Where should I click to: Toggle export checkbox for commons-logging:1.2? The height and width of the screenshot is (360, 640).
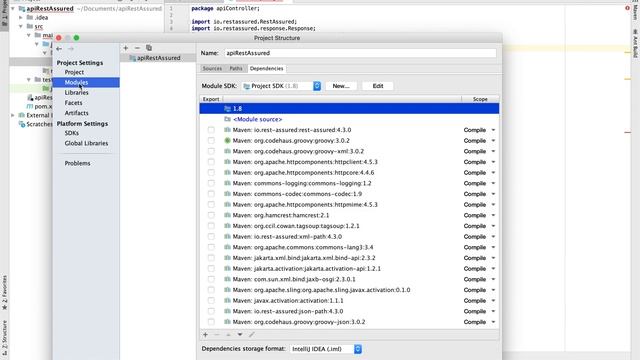pos(211,183)
